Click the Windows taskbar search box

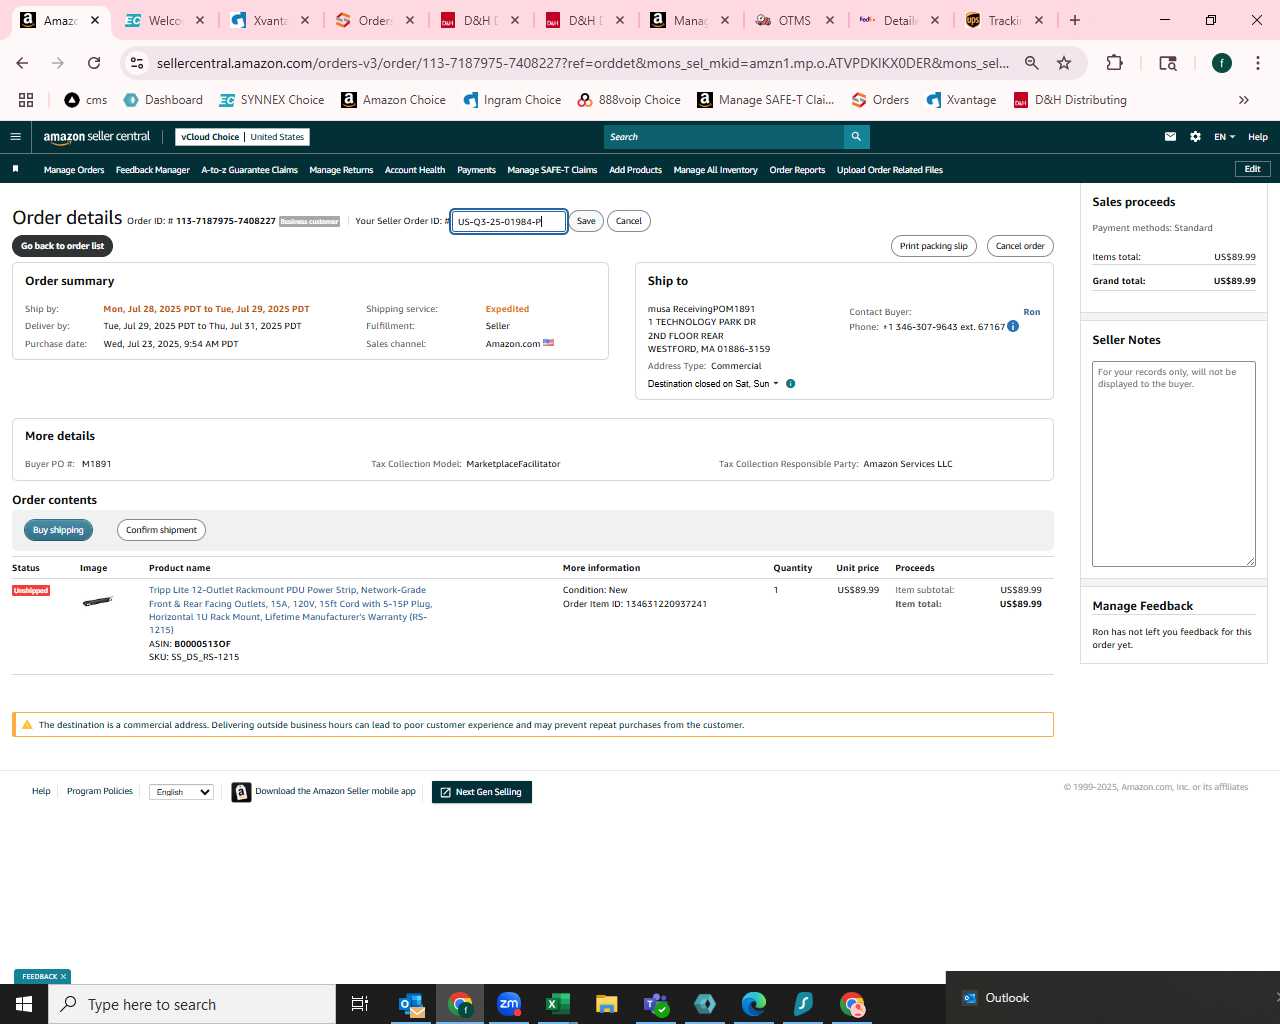pyautogui.click(x=192, y=1004)
